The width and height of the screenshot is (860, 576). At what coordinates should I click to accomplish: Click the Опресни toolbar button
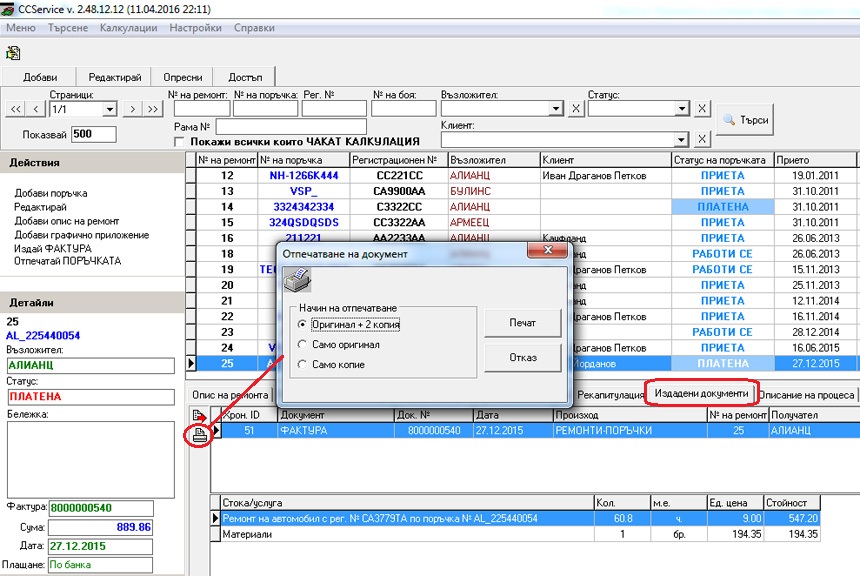point(183,77)
